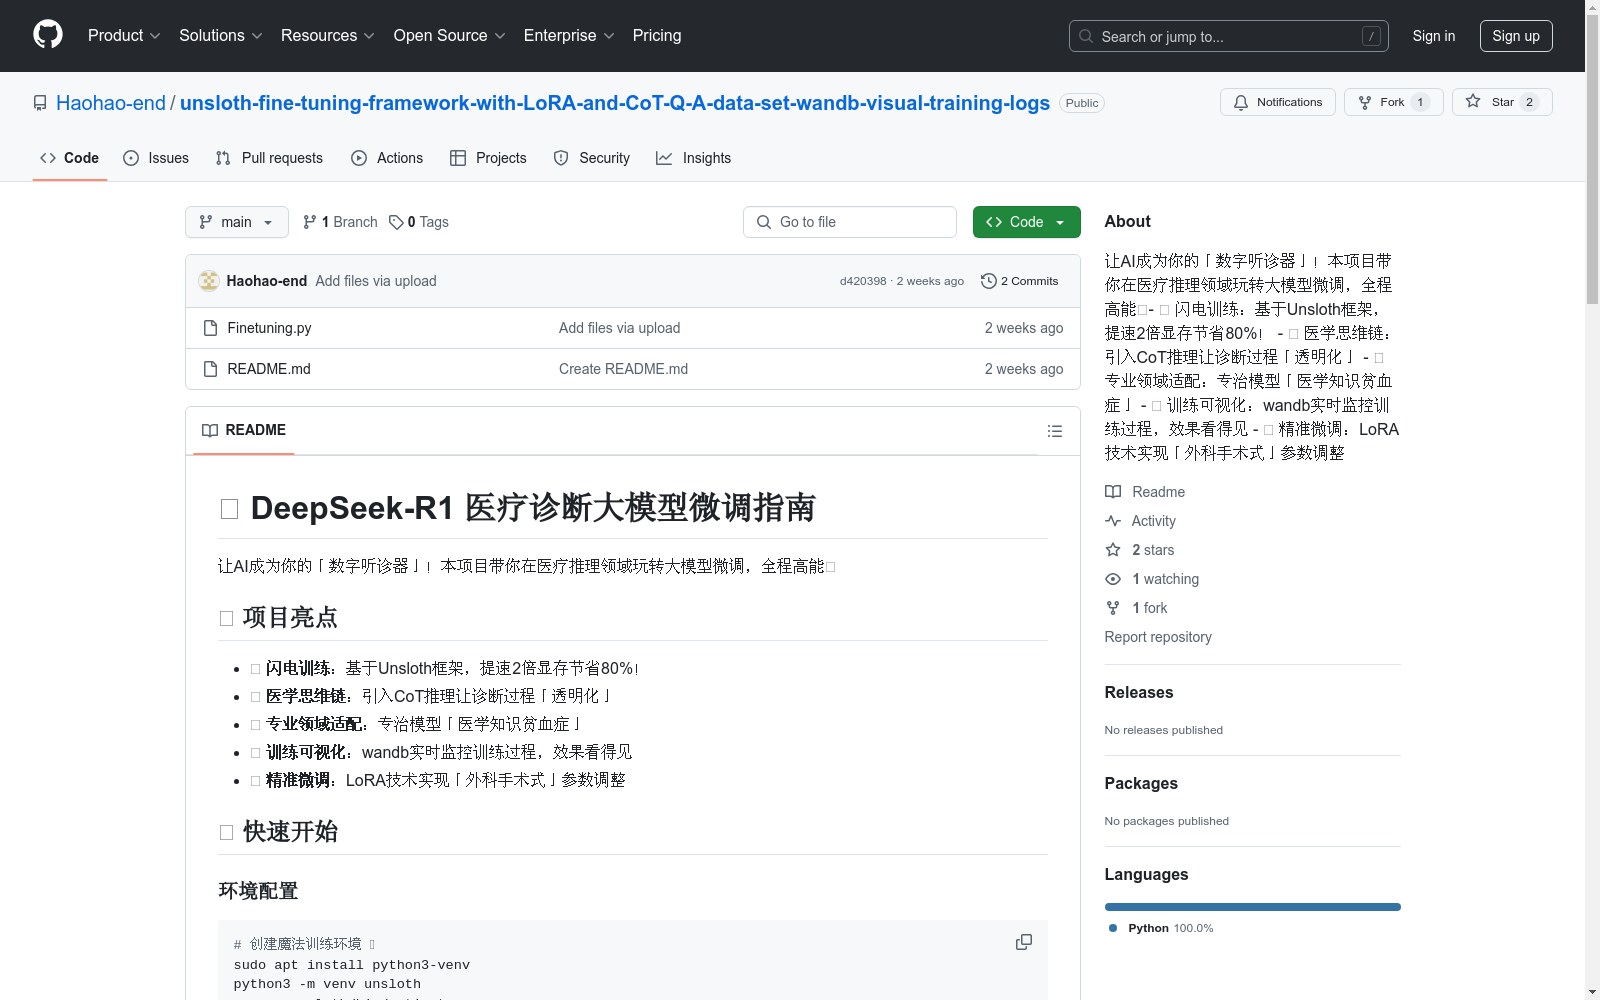
Task: Open the Issues tab
Action: coord(156,158)
